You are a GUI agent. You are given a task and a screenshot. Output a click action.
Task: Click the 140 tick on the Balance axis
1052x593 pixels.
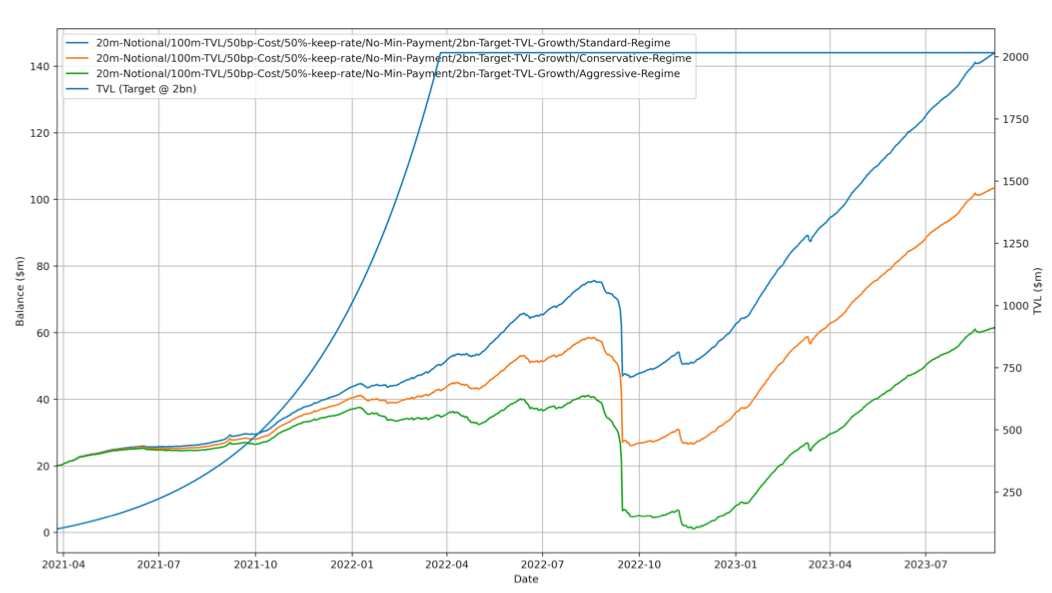point(40,66)
